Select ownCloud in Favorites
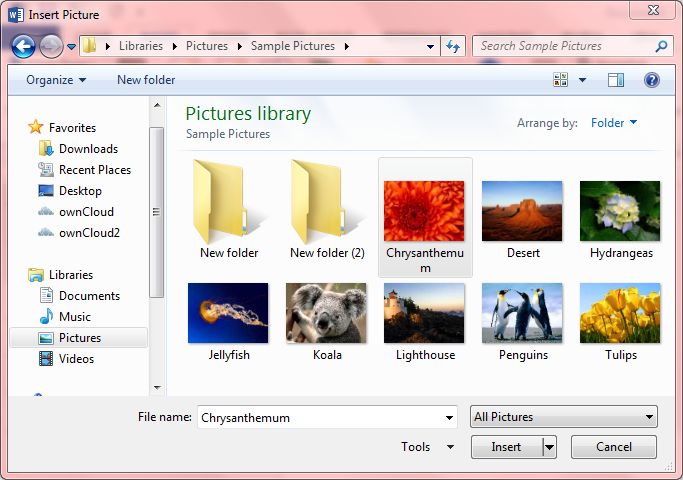The image size is (683, 480). pyautogui.click(x=86, y=212)
